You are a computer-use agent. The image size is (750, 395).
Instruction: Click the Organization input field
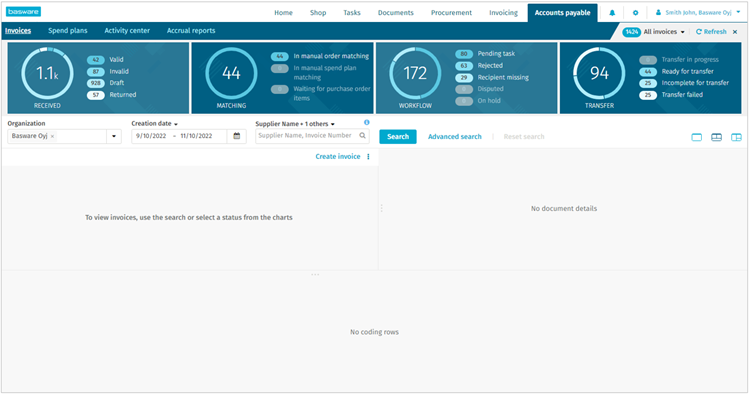pos(57,136)
